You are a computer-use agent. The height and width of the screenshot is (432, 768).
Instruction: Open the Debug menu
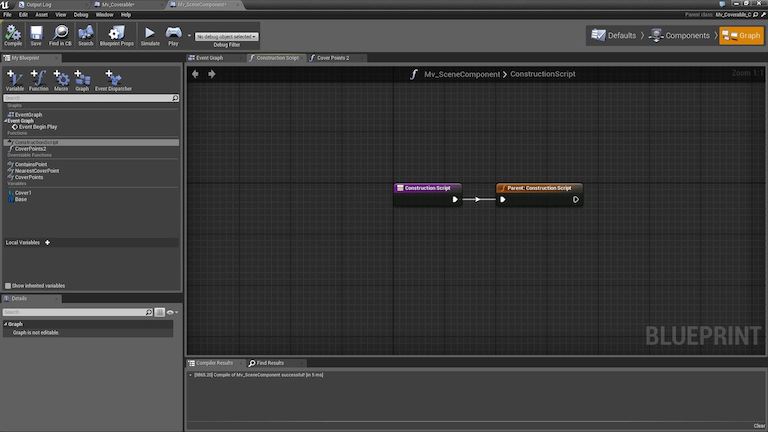click(81, 15)
